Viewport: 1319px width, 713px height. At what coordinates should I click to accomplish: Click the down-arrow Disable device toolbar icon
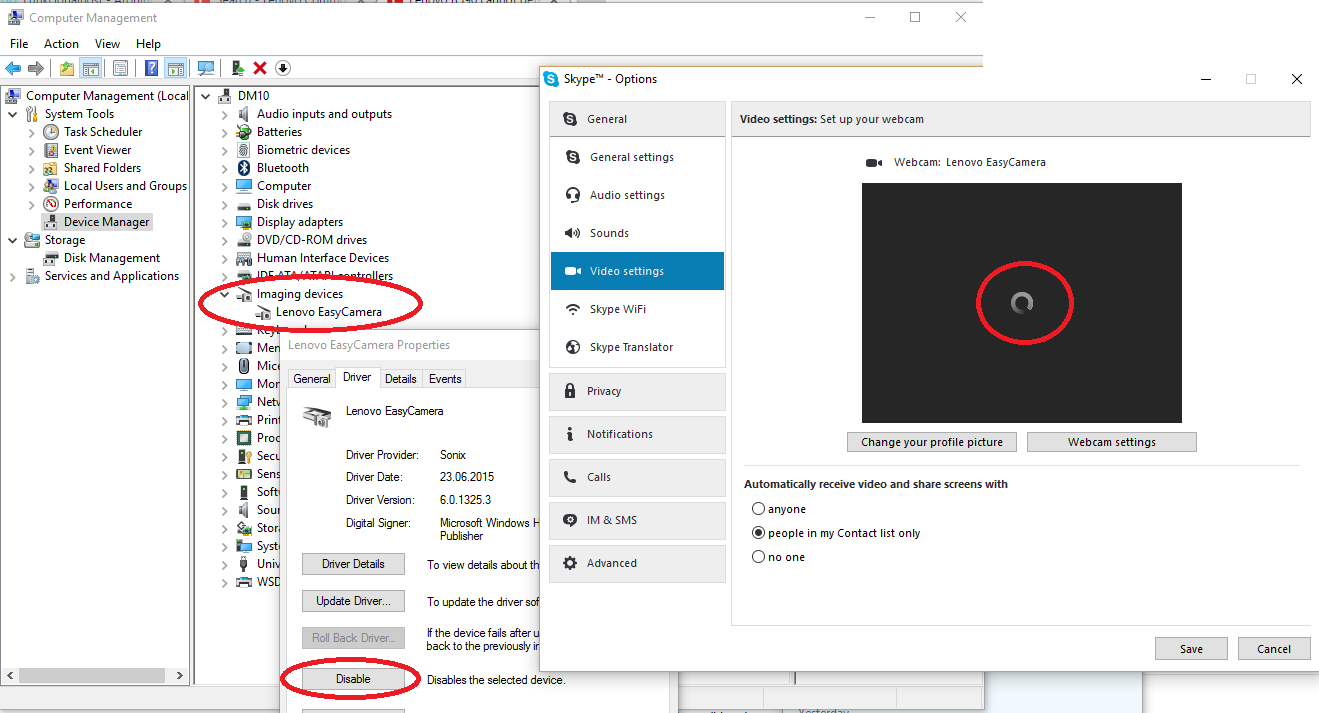coord(283,68)
